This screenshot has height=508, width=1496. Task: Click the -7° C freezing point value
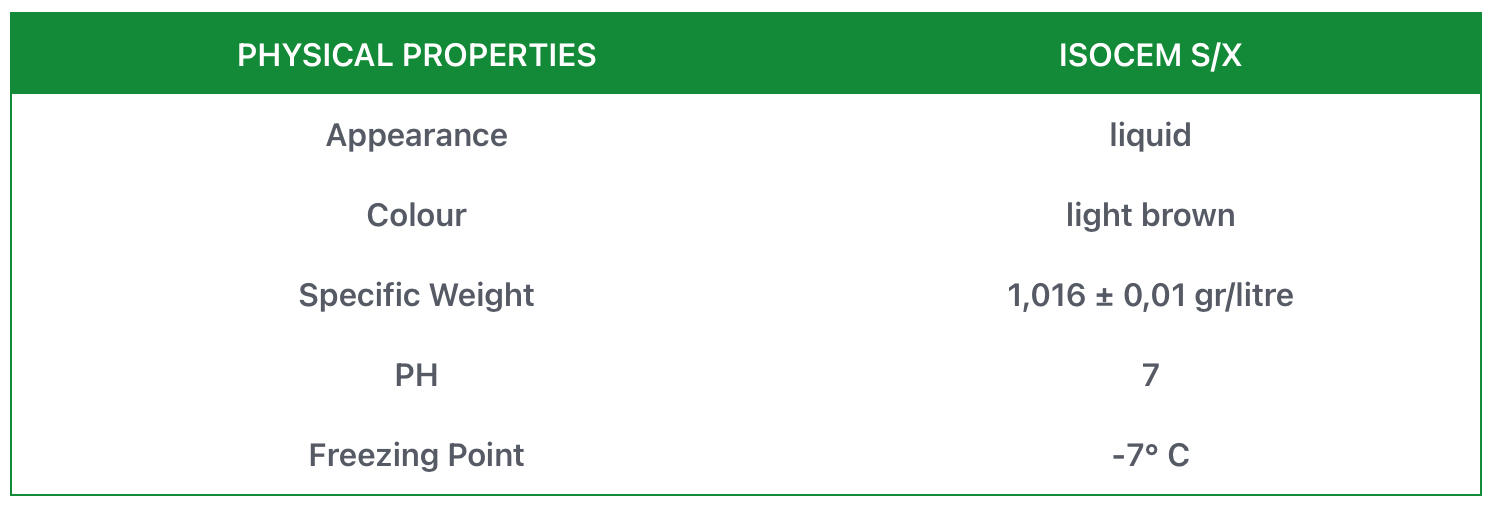(1150, 455)
